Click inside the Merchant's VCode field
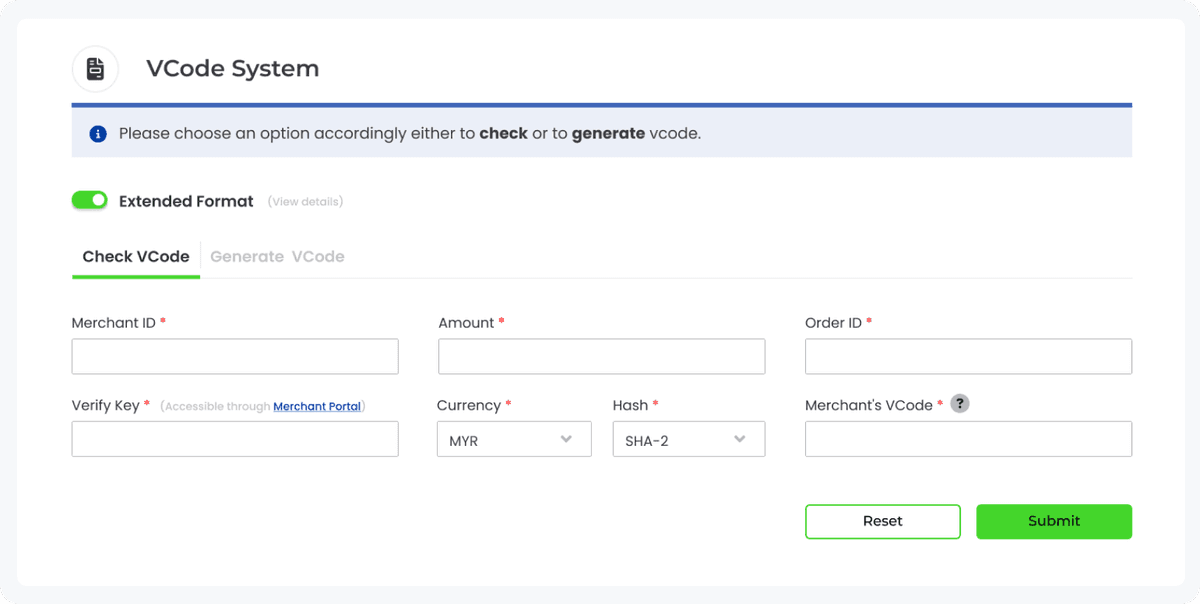 point(967,438)
